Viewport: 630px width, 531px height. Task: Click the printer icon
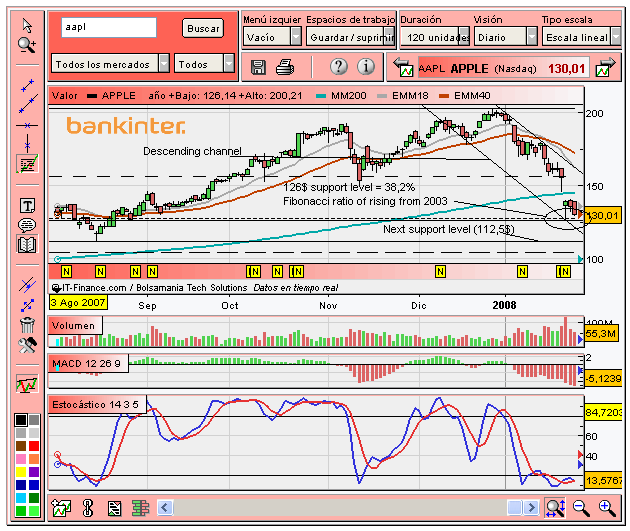coord(285,67)
